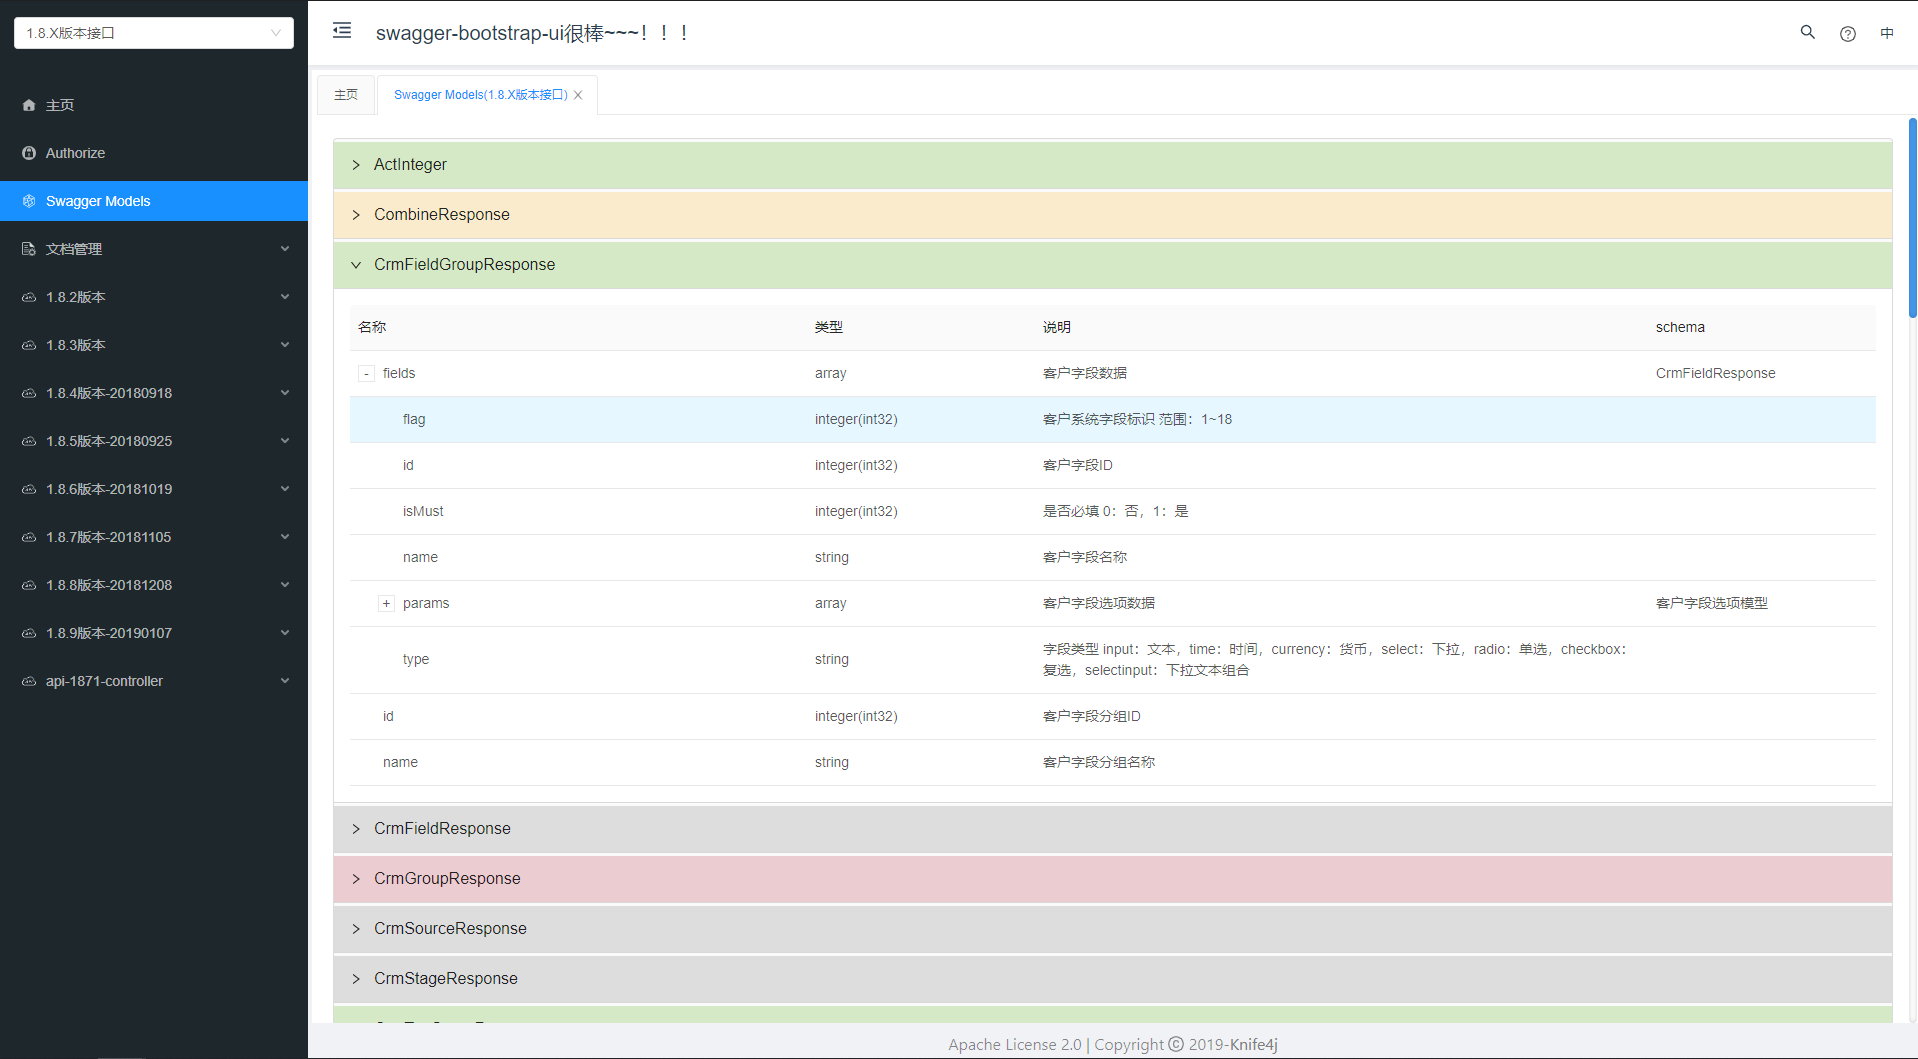Viewport: 1918px width, 1059px height.
Task: Click the search magnifier icon in header
Action: 1807,32
